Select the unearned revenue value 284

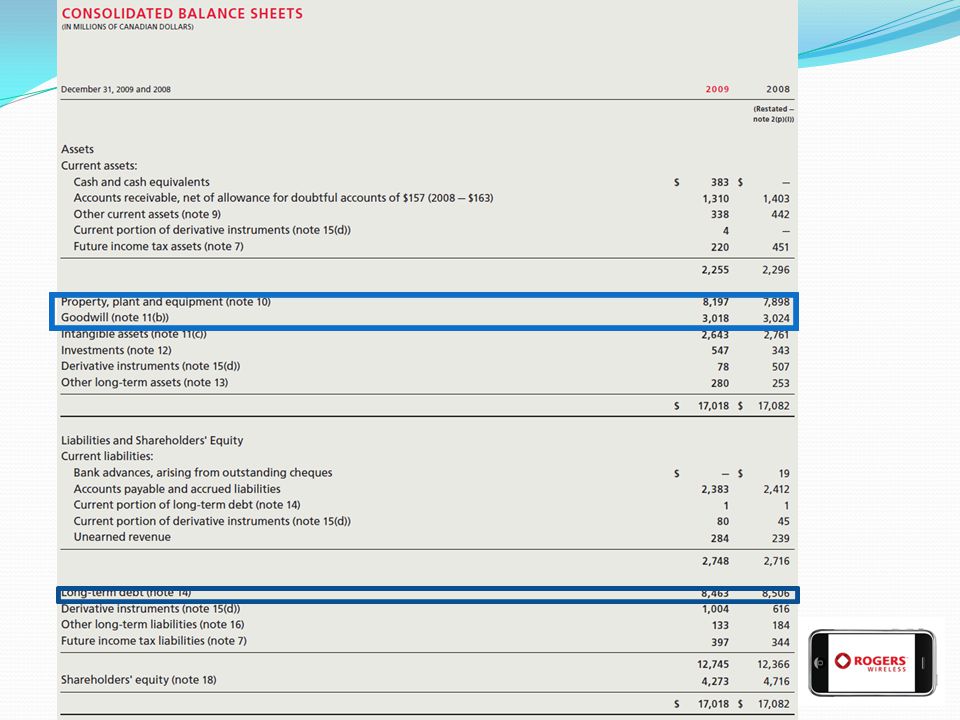(720, 539)
